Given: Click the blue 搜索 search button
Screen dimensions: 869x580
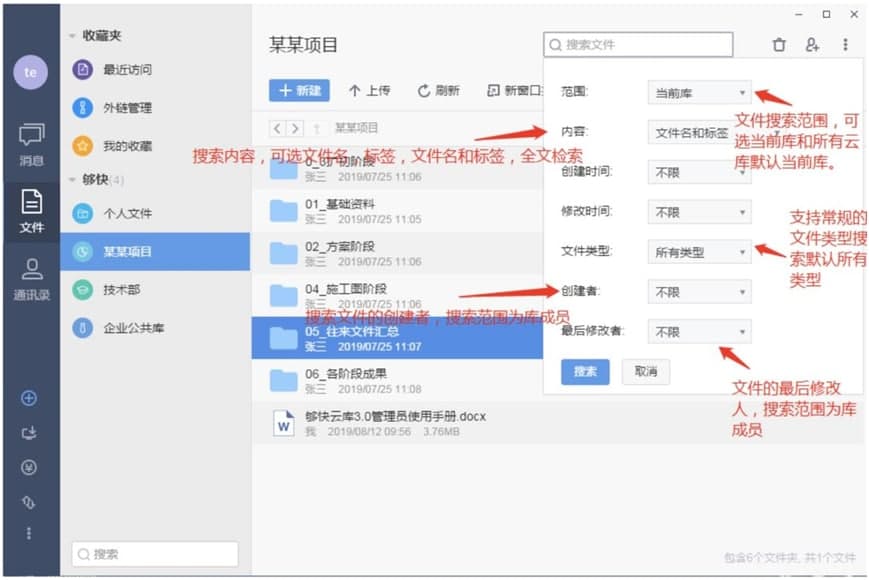Looking at the screenshot, I should pyautogui.click(x=585, y=372).
